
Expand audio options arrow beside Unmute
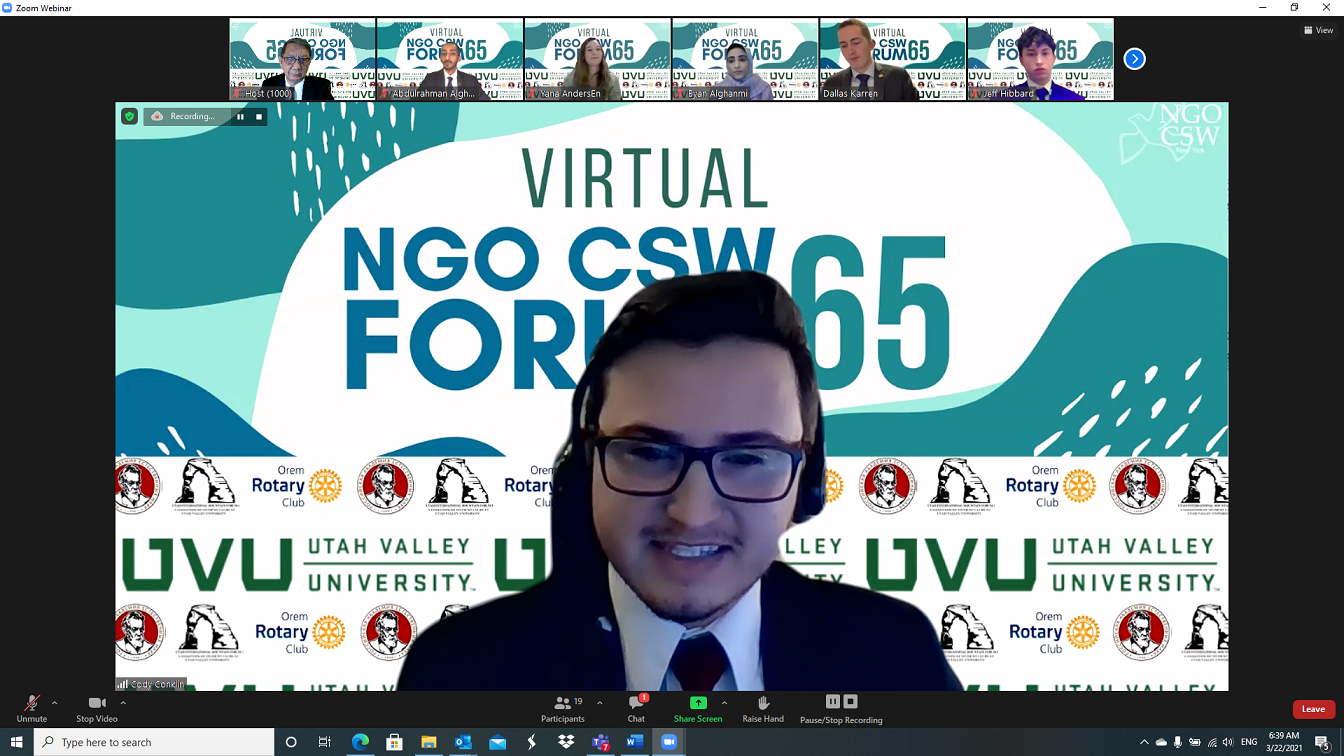tap(54, 703)
